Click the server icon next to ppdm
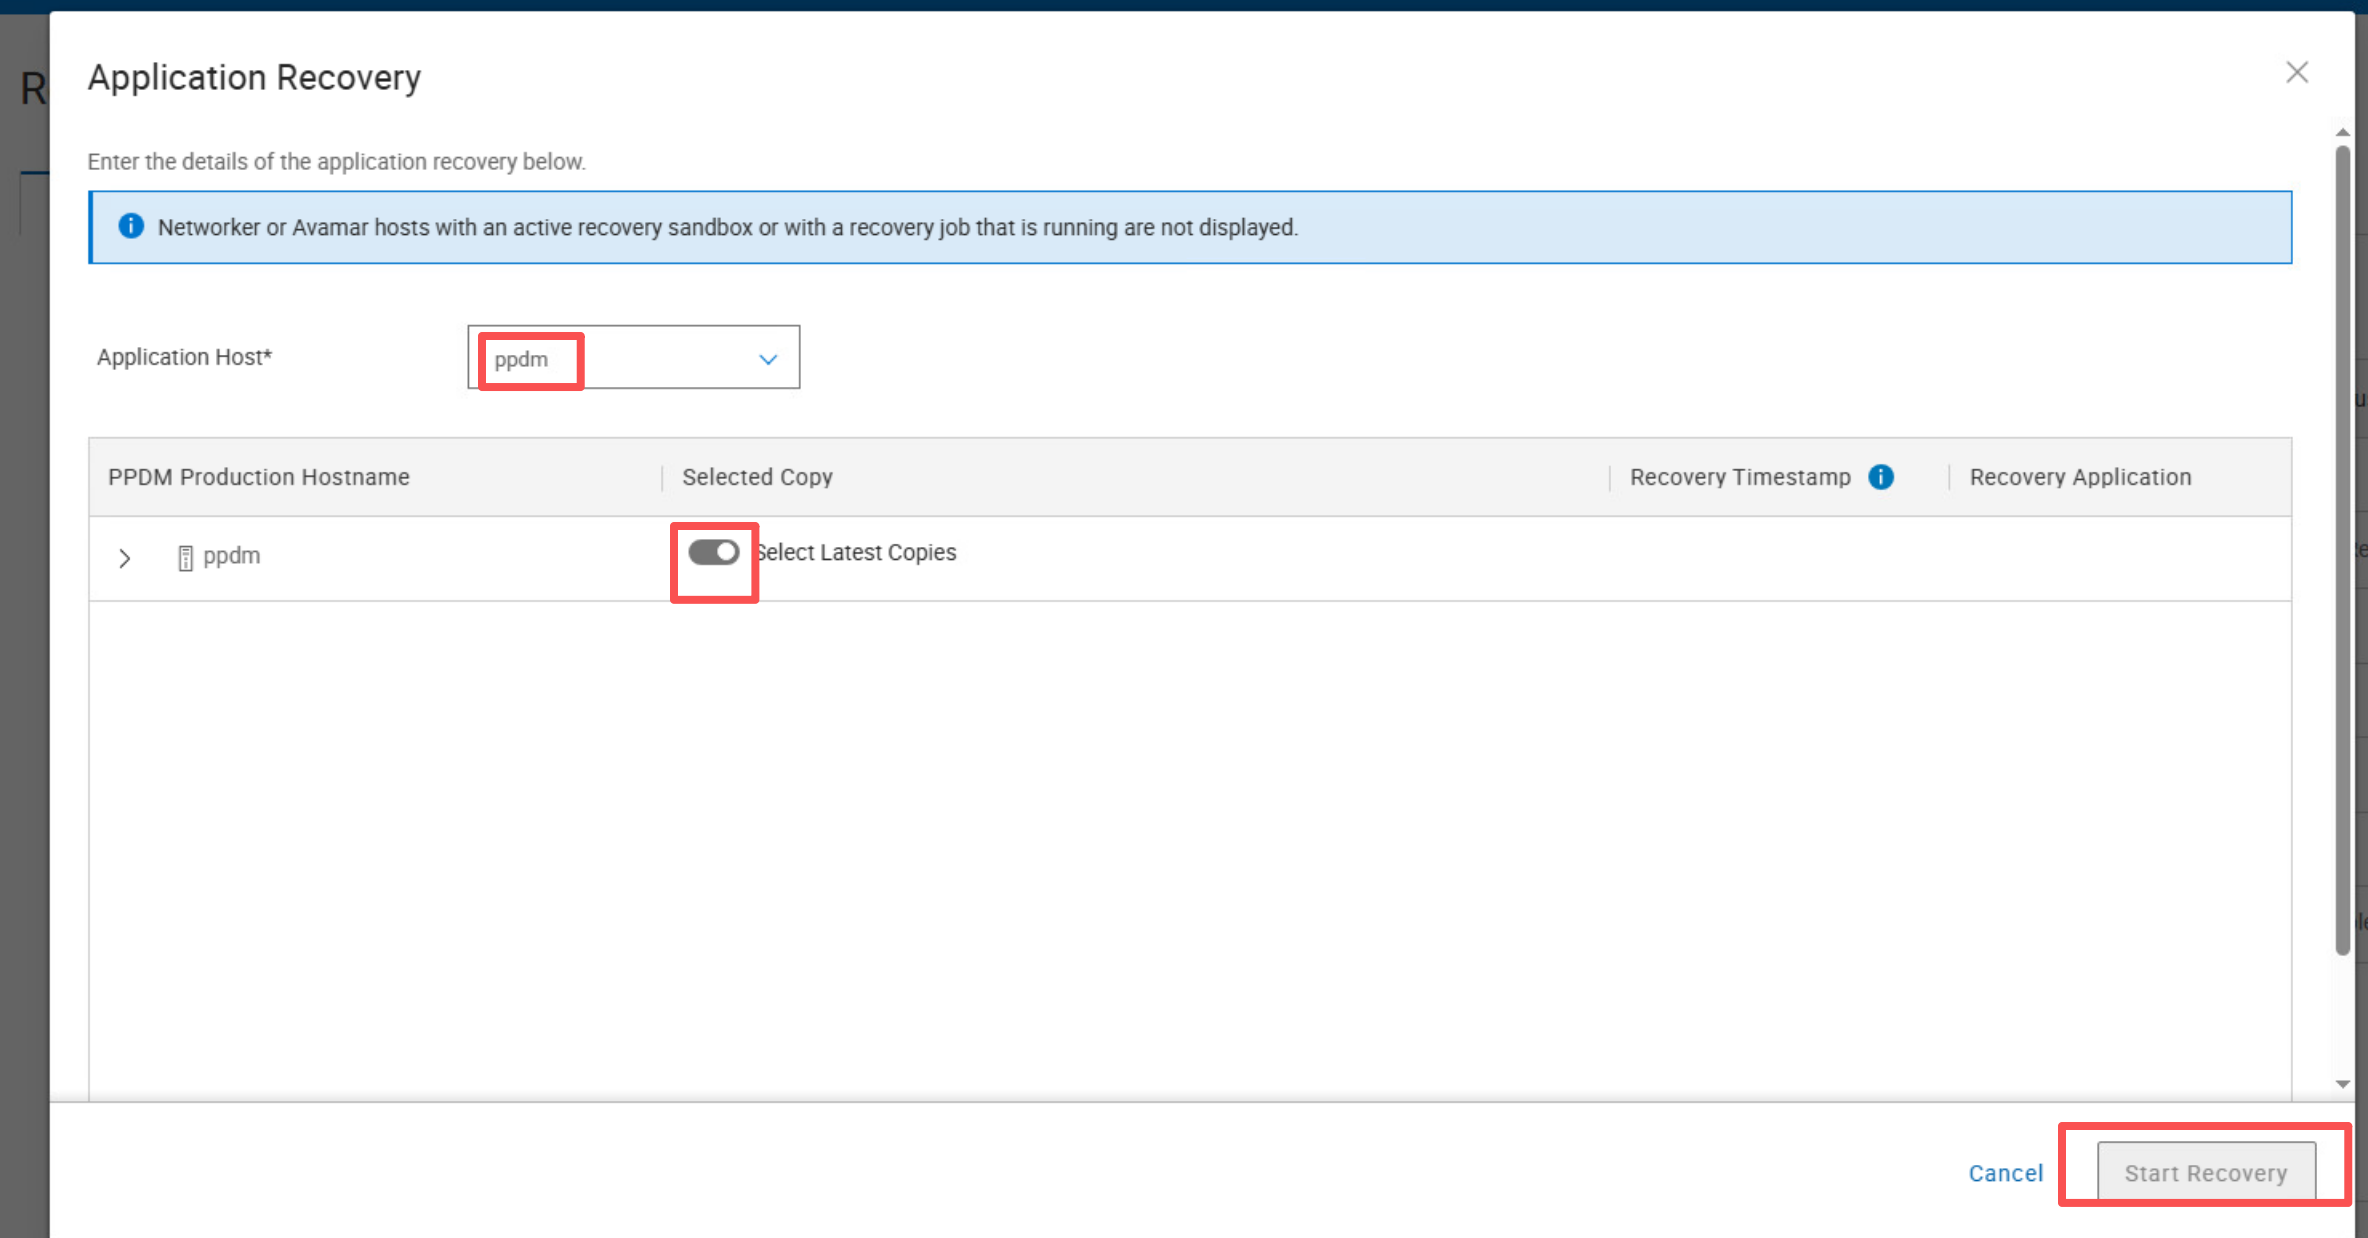2368x1238 pixels. coord(185,557)
